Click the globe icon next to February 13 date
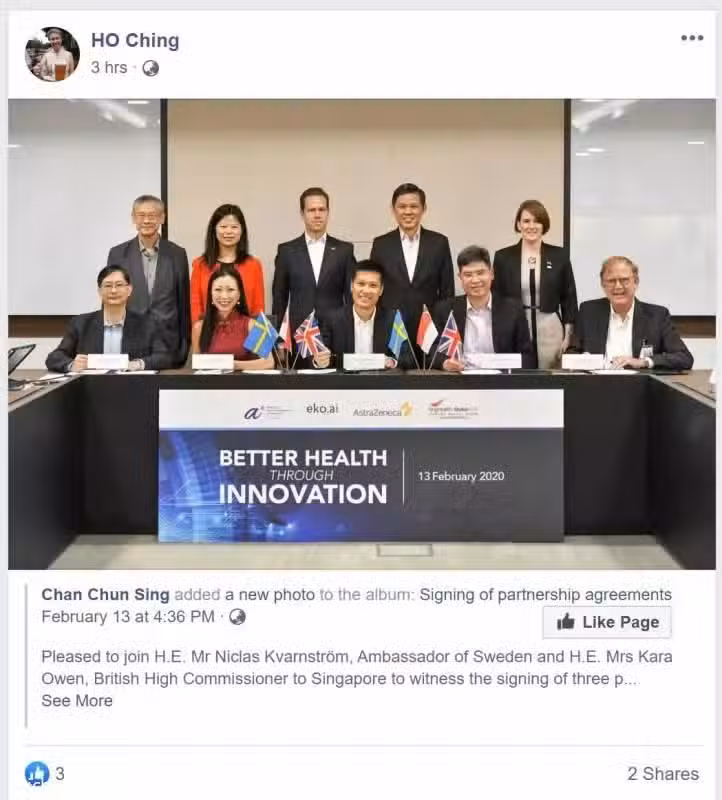The width and height of the screenshot is (722, 800). pos(237,617)
